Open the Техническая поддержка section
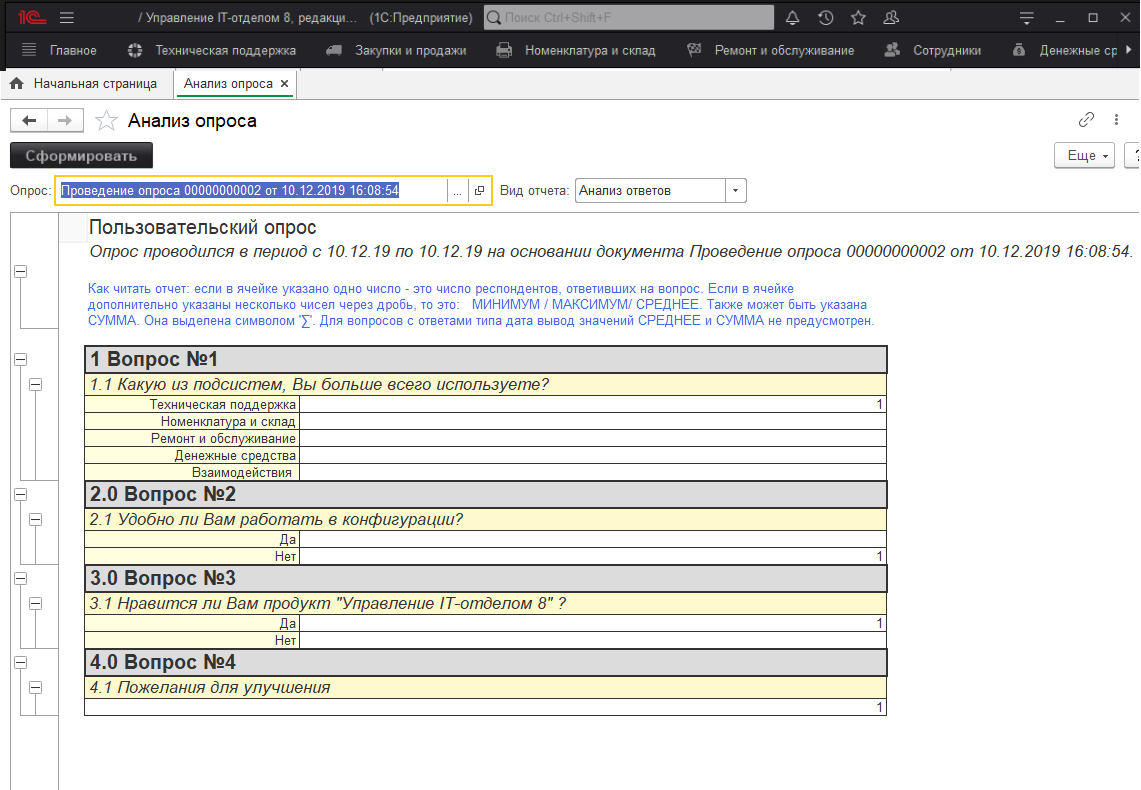 tap(212, 50)
